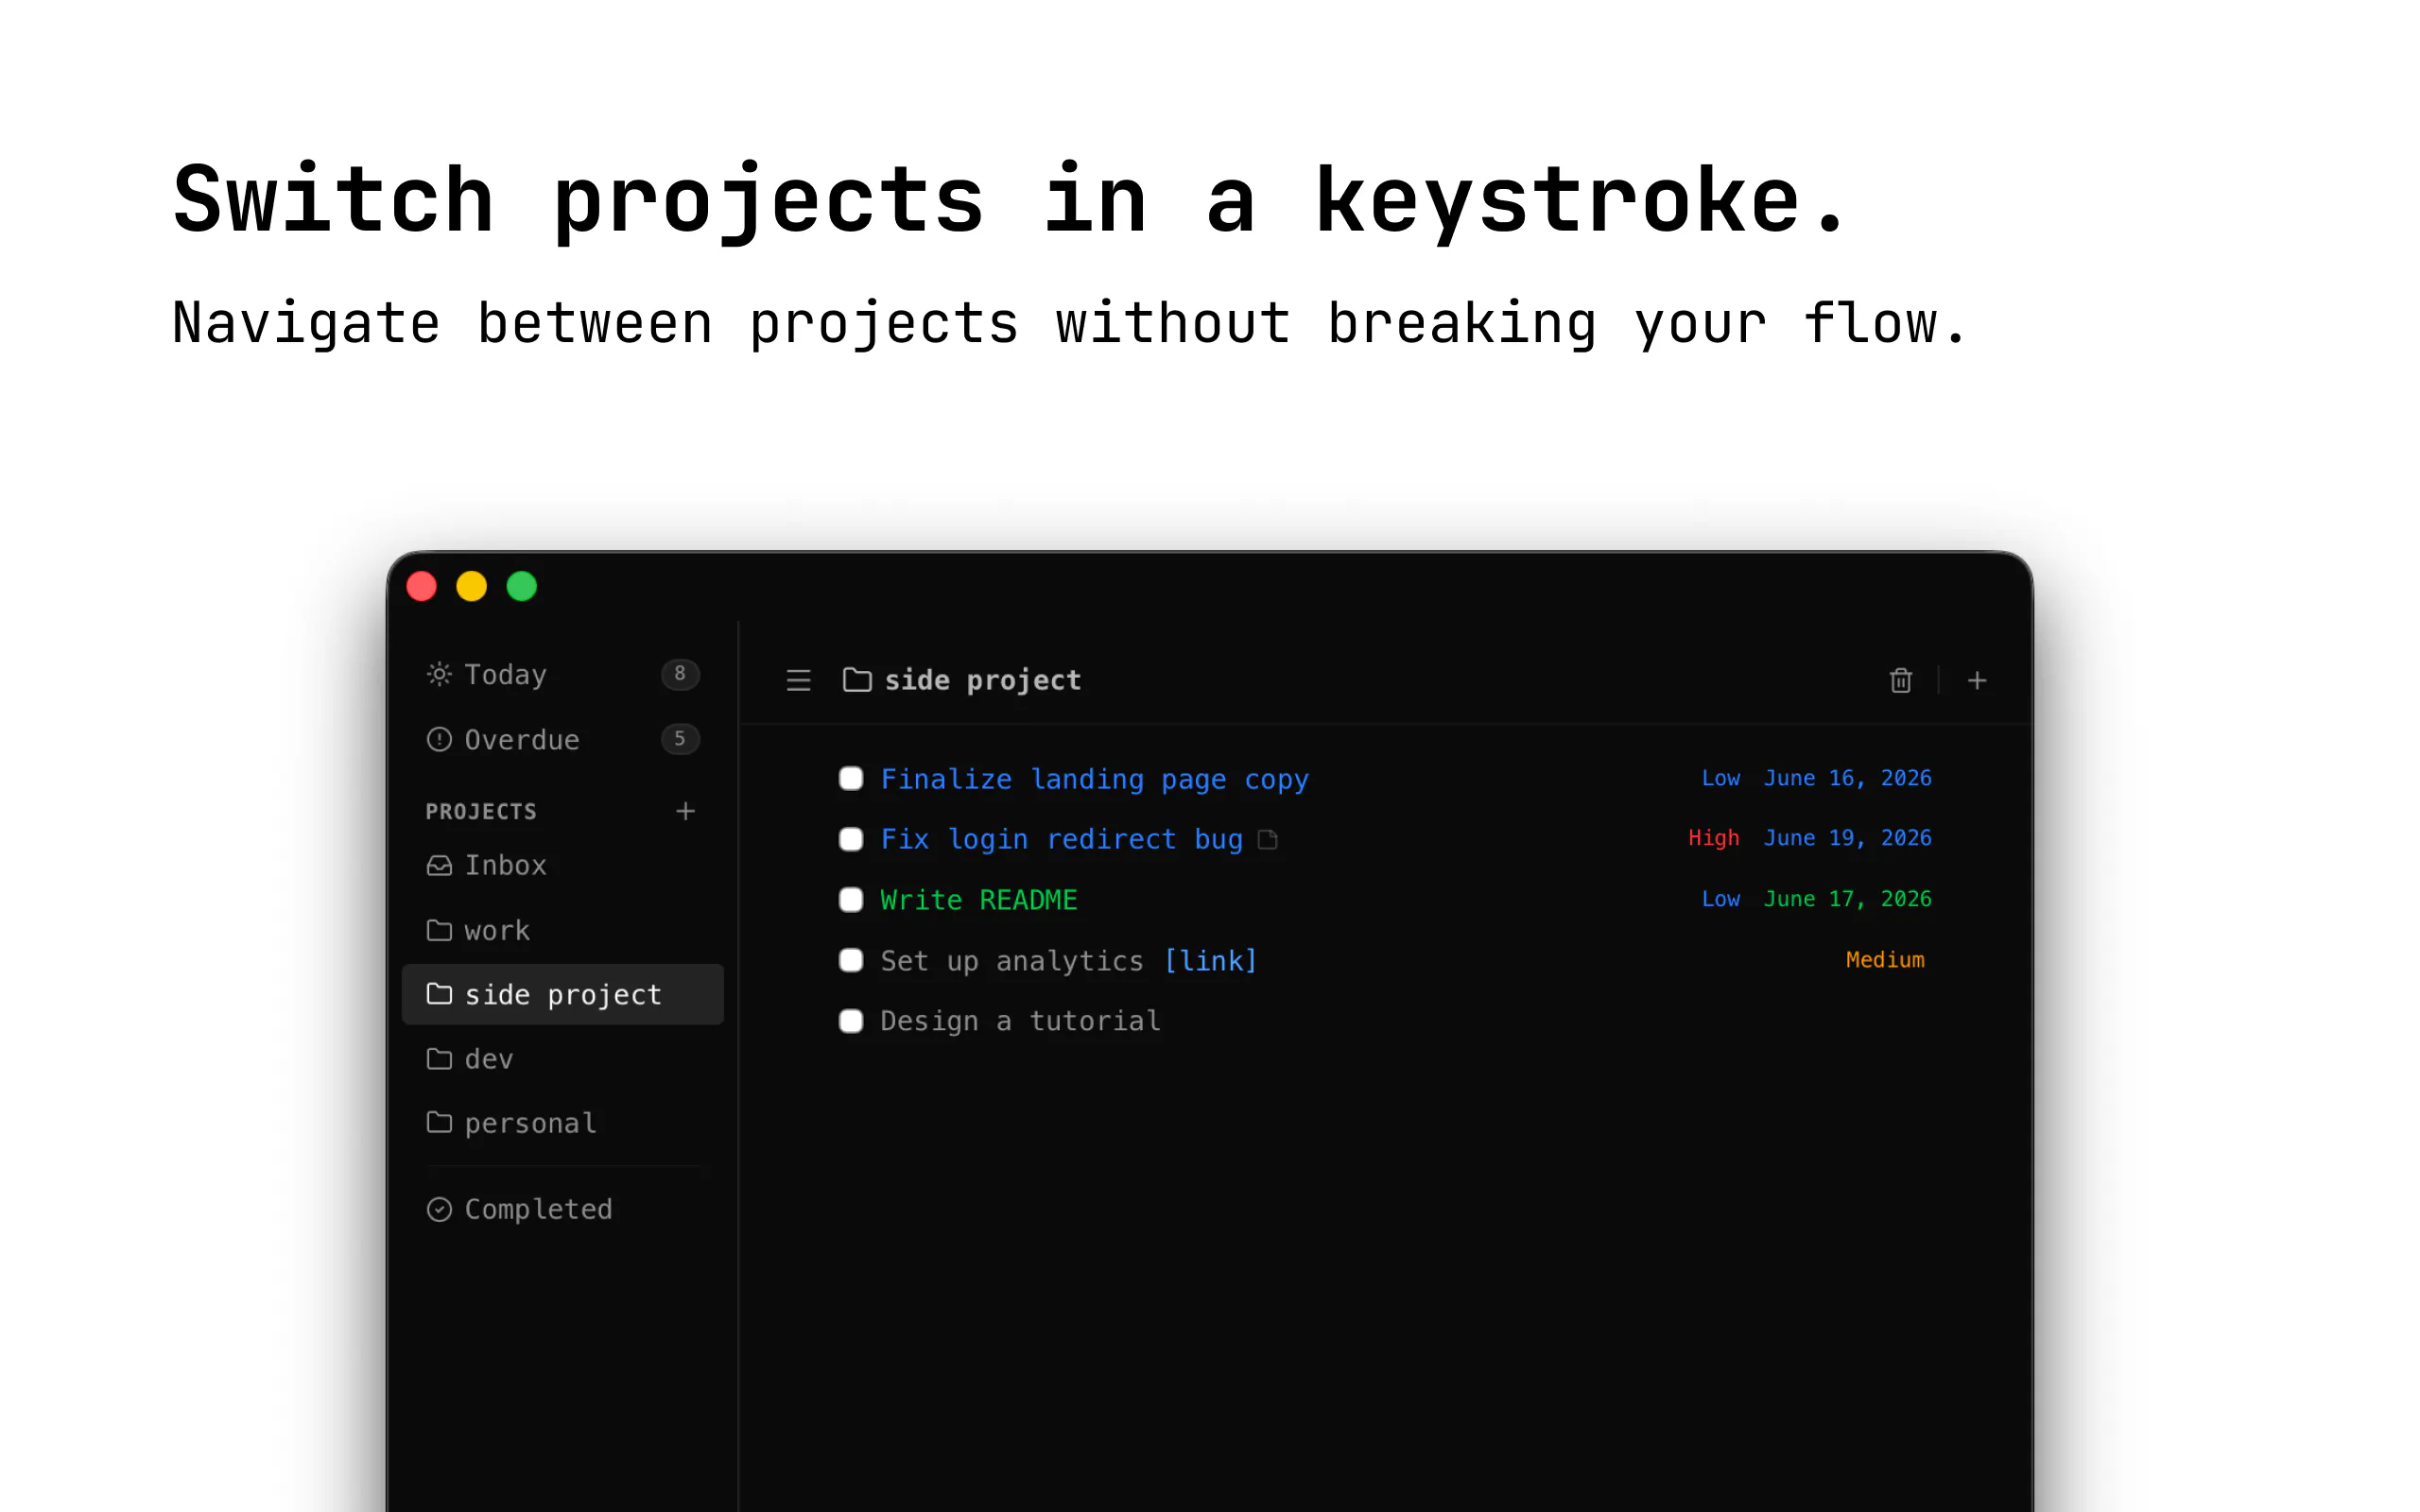Screen dimensions: 2420x1512
Task: Toggle the sidebar with the hamburger menu icon
Action: coord(798,681)
